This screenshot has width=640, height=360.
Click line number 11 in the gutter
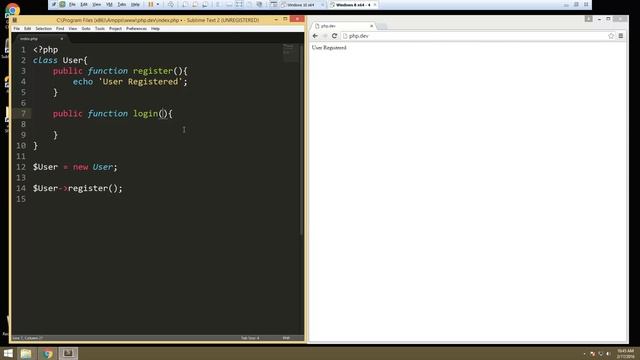pos(21,156)
